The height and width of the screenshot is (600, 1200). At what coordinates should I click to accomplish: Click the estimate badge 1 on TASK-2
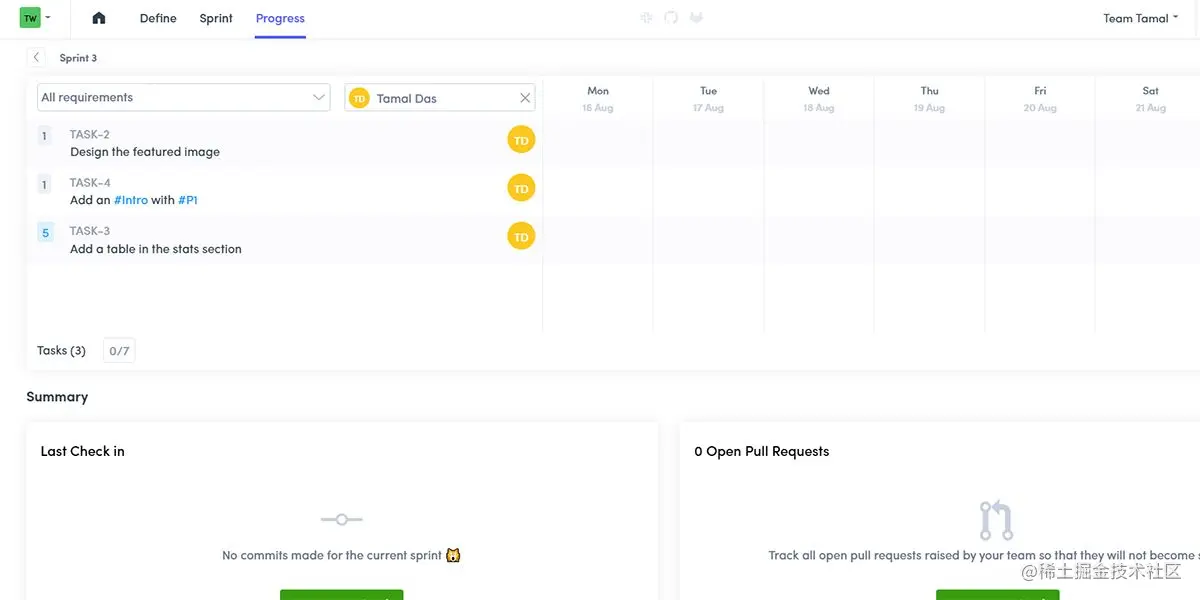coord(45,136)
